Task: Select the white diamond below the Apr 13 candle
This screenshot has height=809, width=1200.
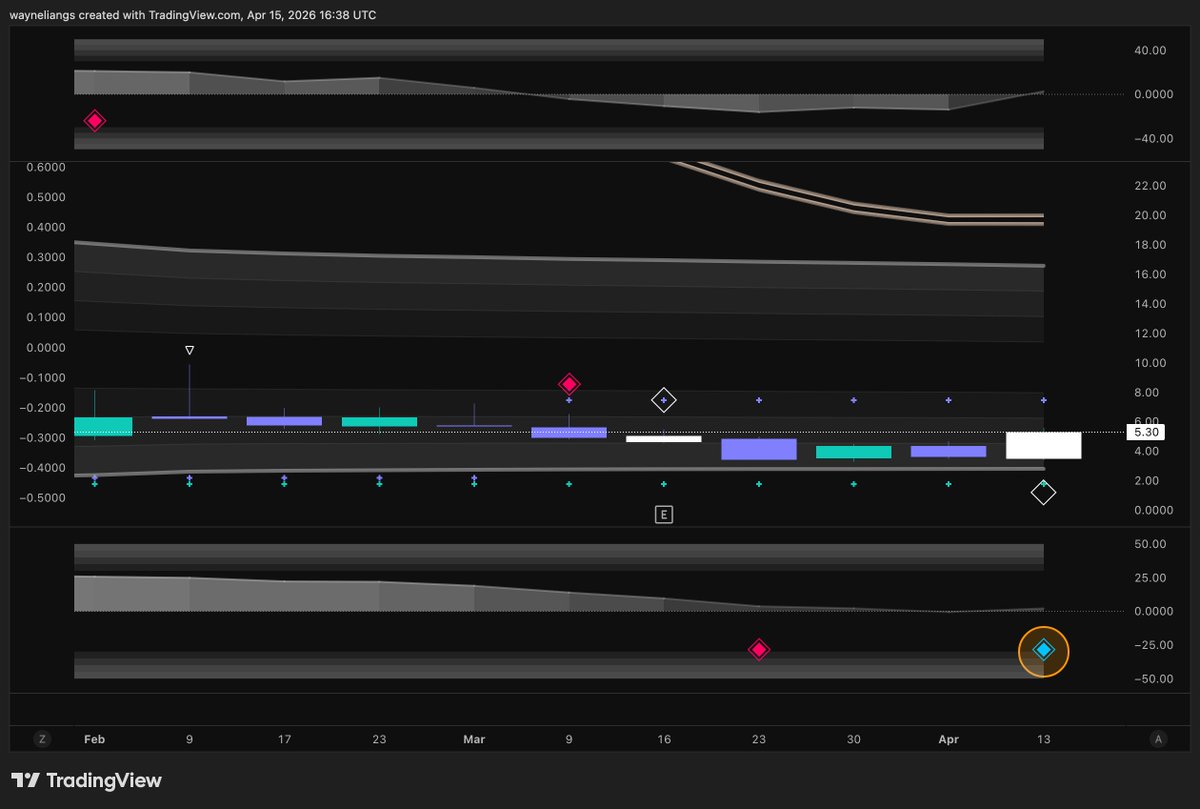Action: click(x=1043, y=493)
